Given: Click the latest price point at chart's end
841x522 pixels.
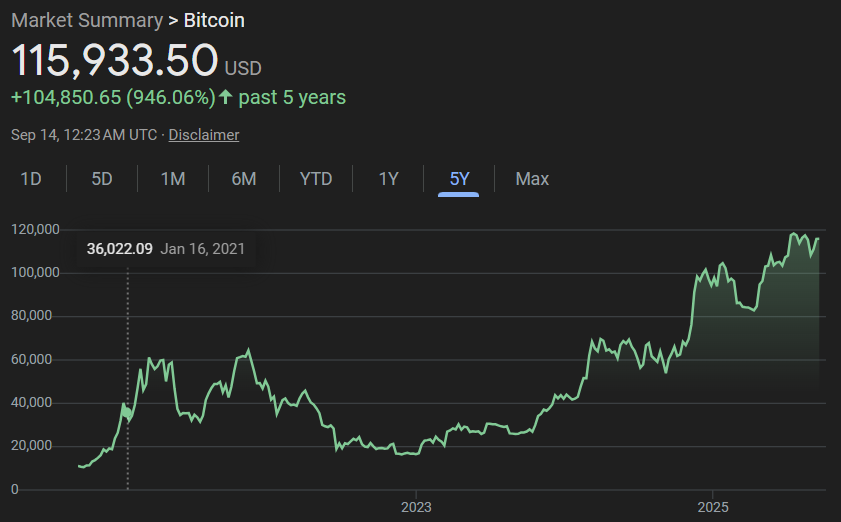Looking at the screenshot, I should coord(818,239).
